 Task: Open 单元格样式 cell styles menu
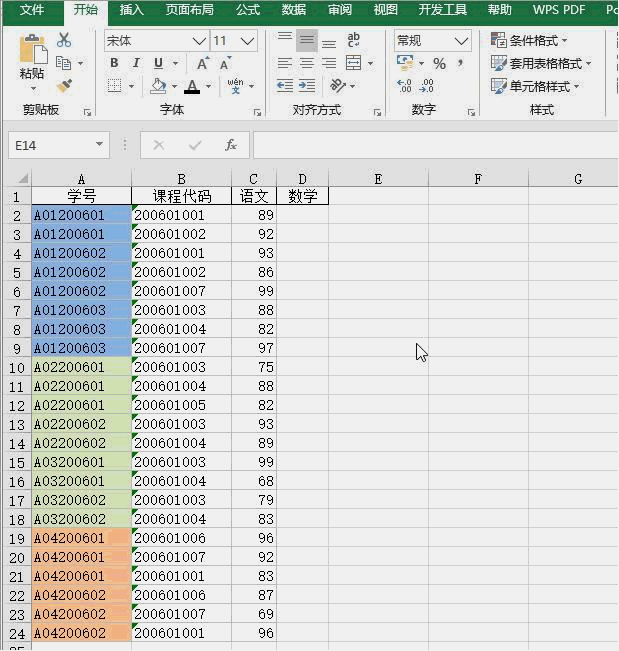click(x=535, y=86)
